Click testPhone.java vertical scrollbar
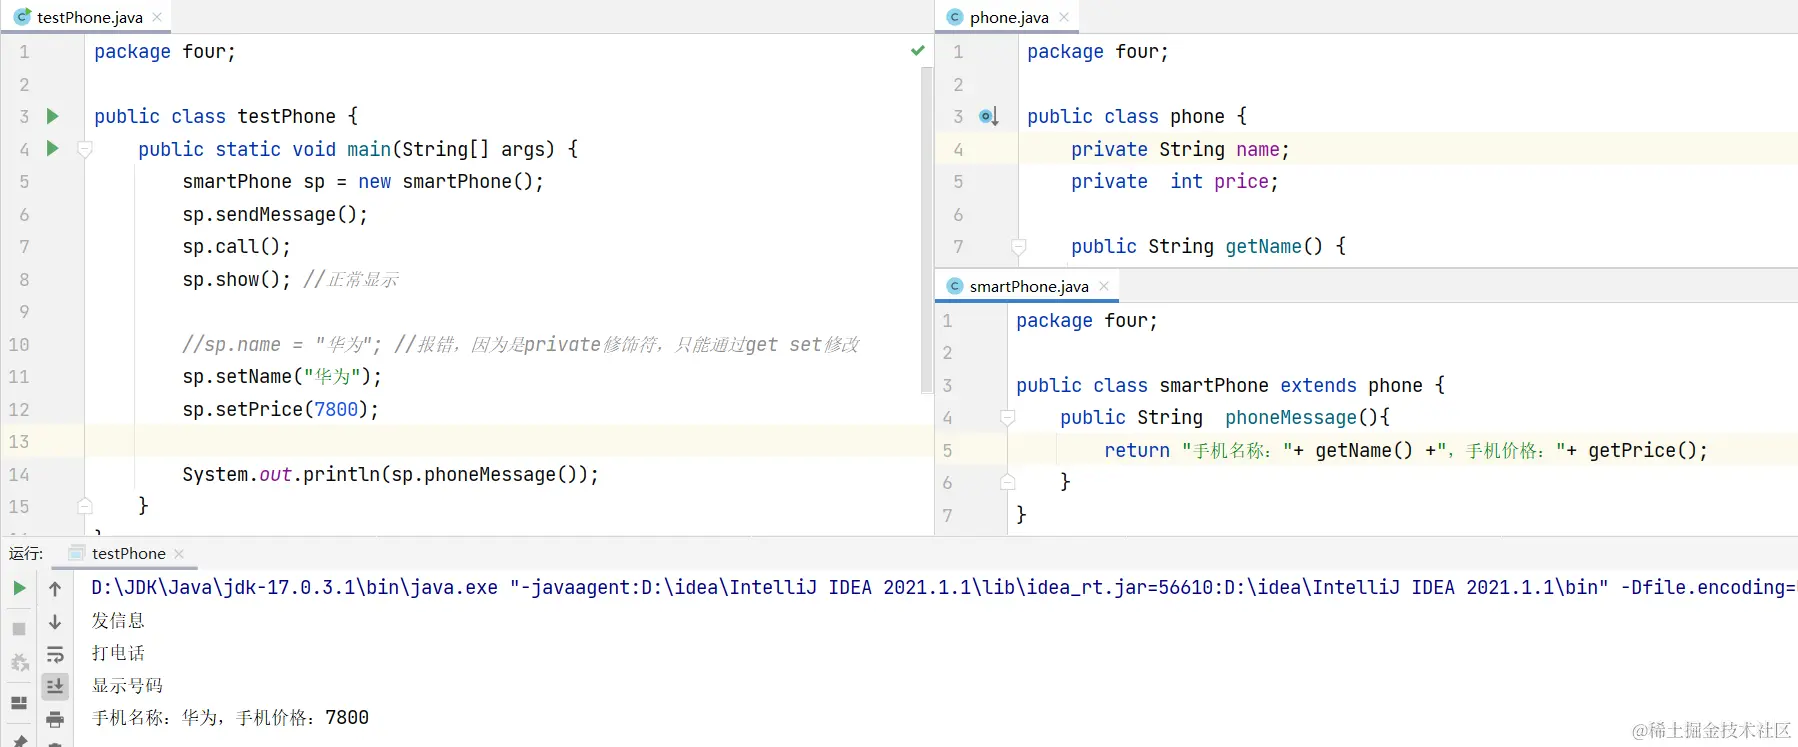 click(x=926, y=230)
